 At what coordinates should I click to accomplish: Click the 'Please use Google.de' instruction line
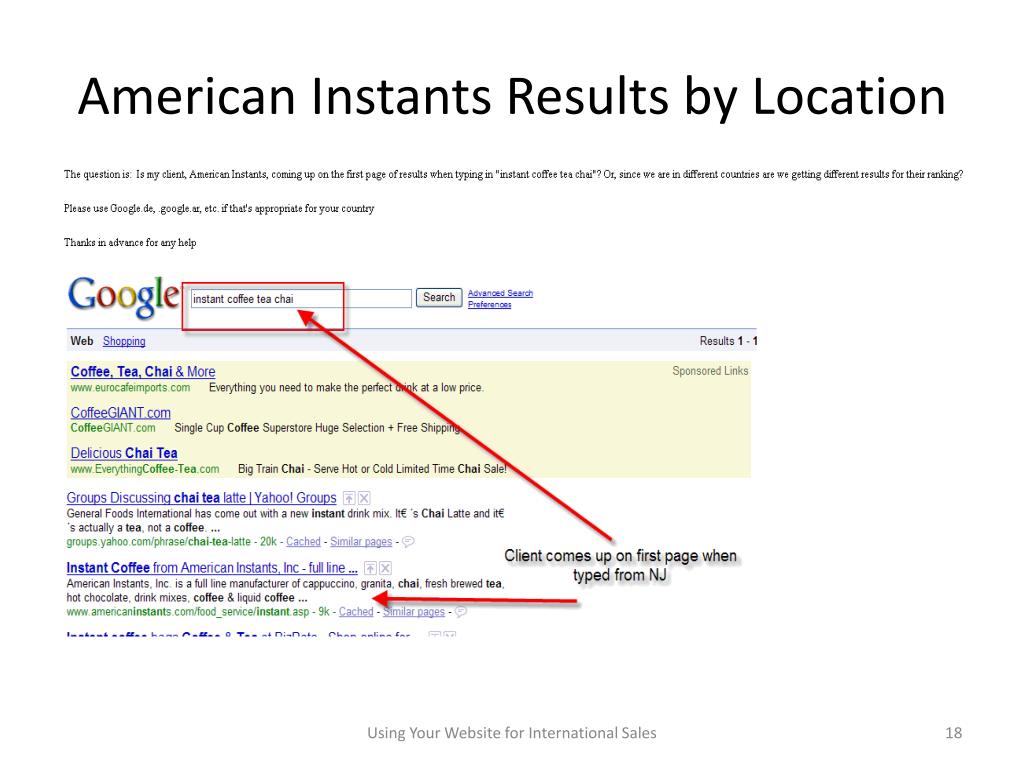click(x=219, y=208)
